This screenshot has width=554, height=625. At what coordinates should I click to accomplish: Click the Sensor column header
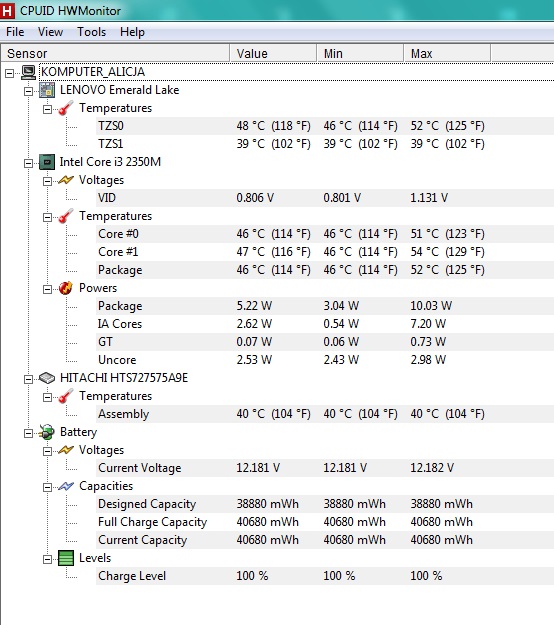point(116,53)
